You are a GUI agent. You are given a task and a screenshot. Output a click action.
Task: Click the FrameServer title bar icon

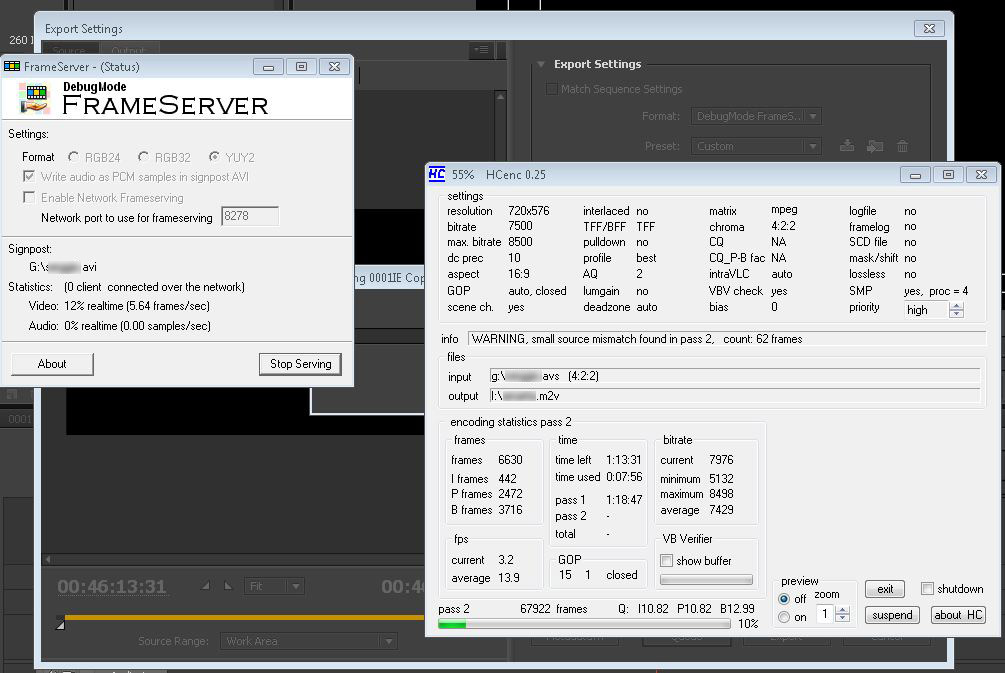click(12, 66)
